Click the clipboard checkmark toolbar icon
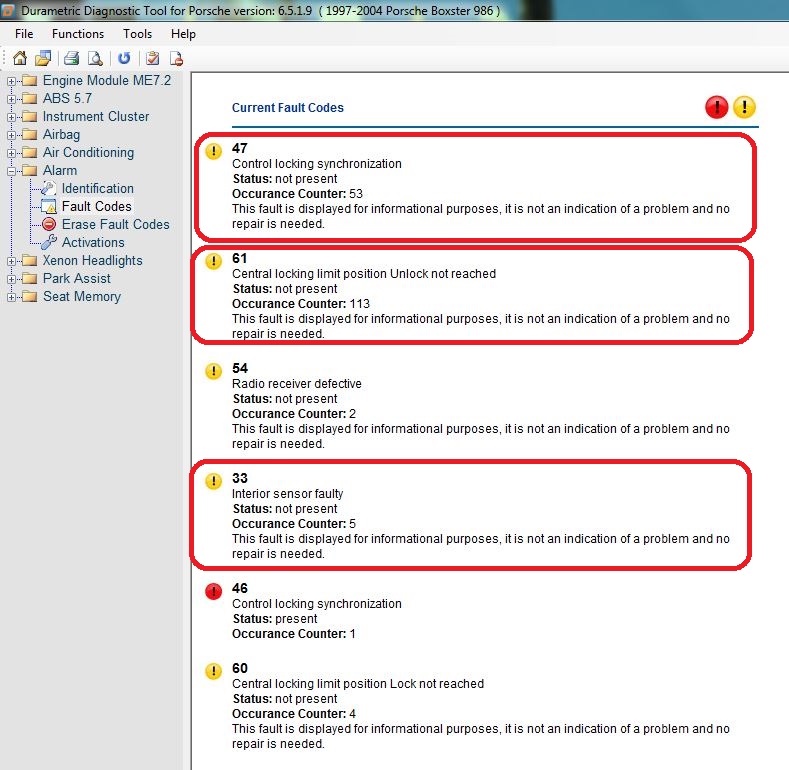Screen dimensions: 789x770 (x=152, y=58)
